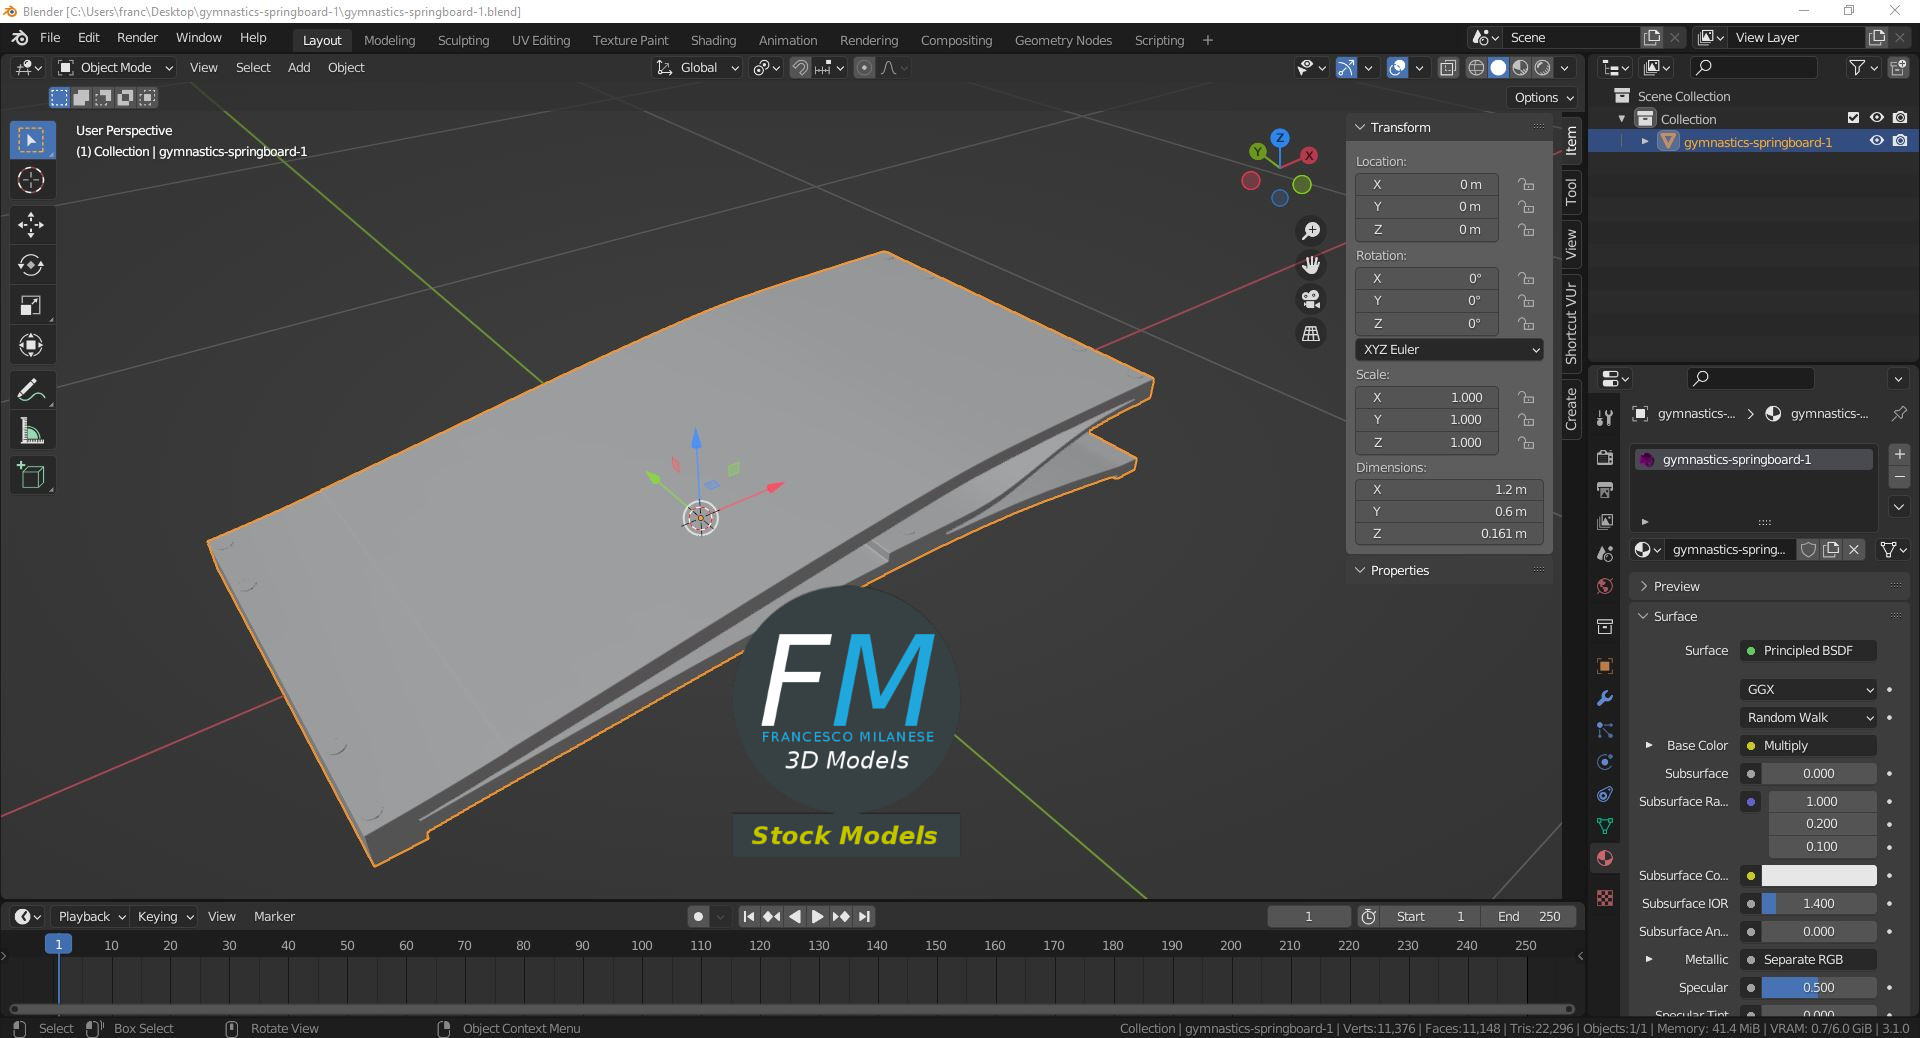Viewport: 1920px width, 1038px height.
Task: Open Object Mode dropdown
Action: tap(116, 68)
